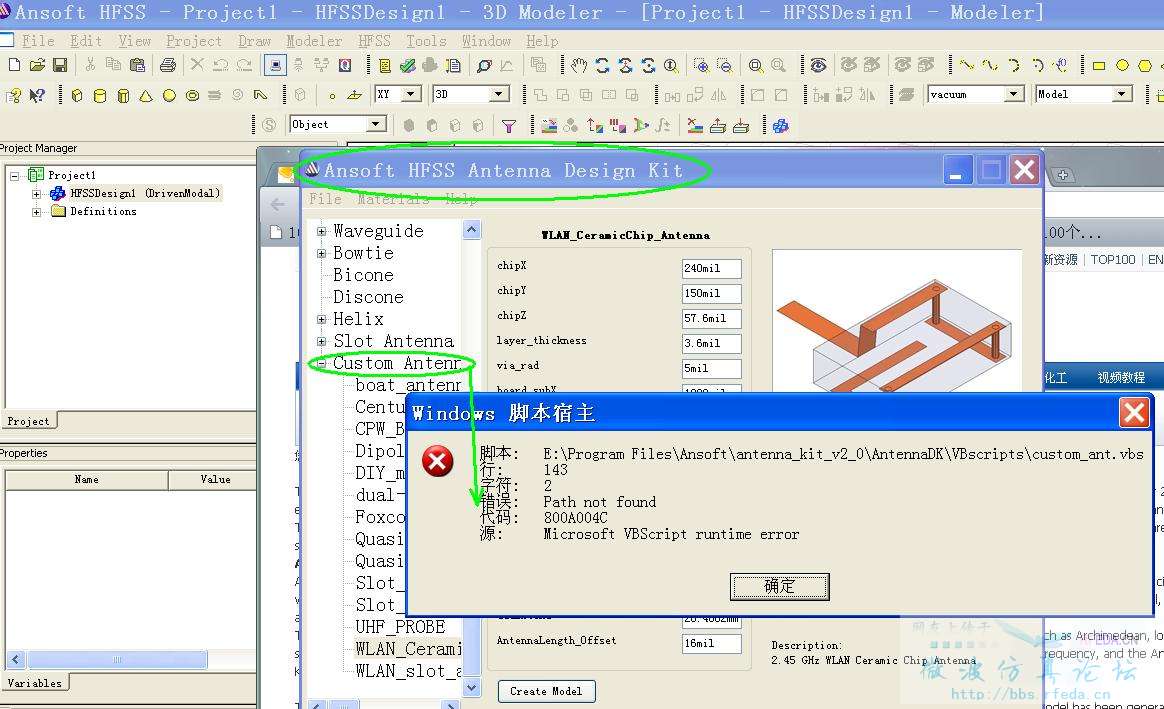This screenshot has height=709, width=1164.
Task: Click the New project icon in the toolbar
Action: (x=14, y=65)
